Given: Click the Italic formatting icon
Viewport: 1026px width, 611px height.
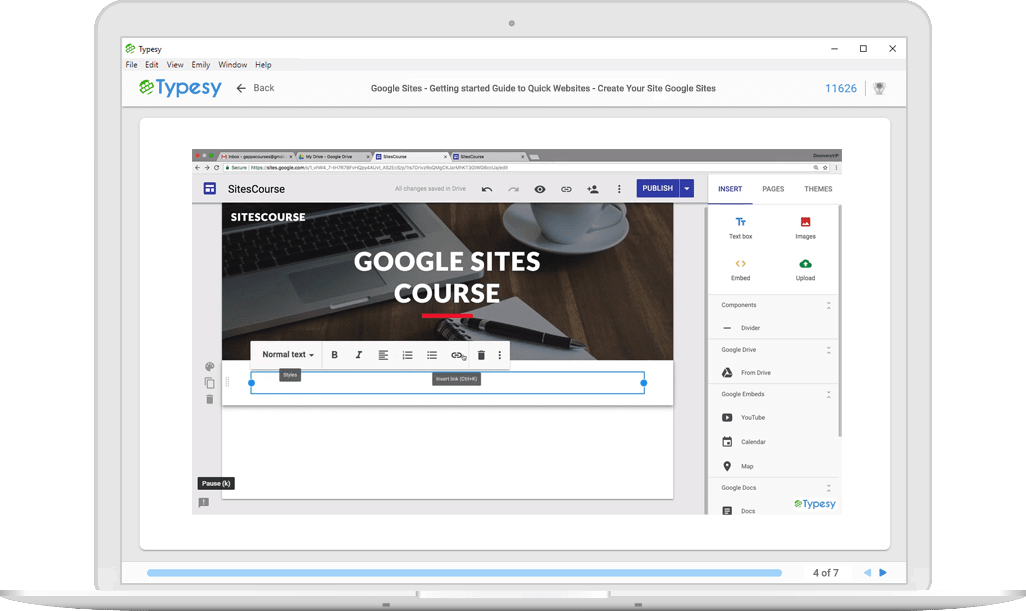Looking at the screenshot, I should (359, 355).
